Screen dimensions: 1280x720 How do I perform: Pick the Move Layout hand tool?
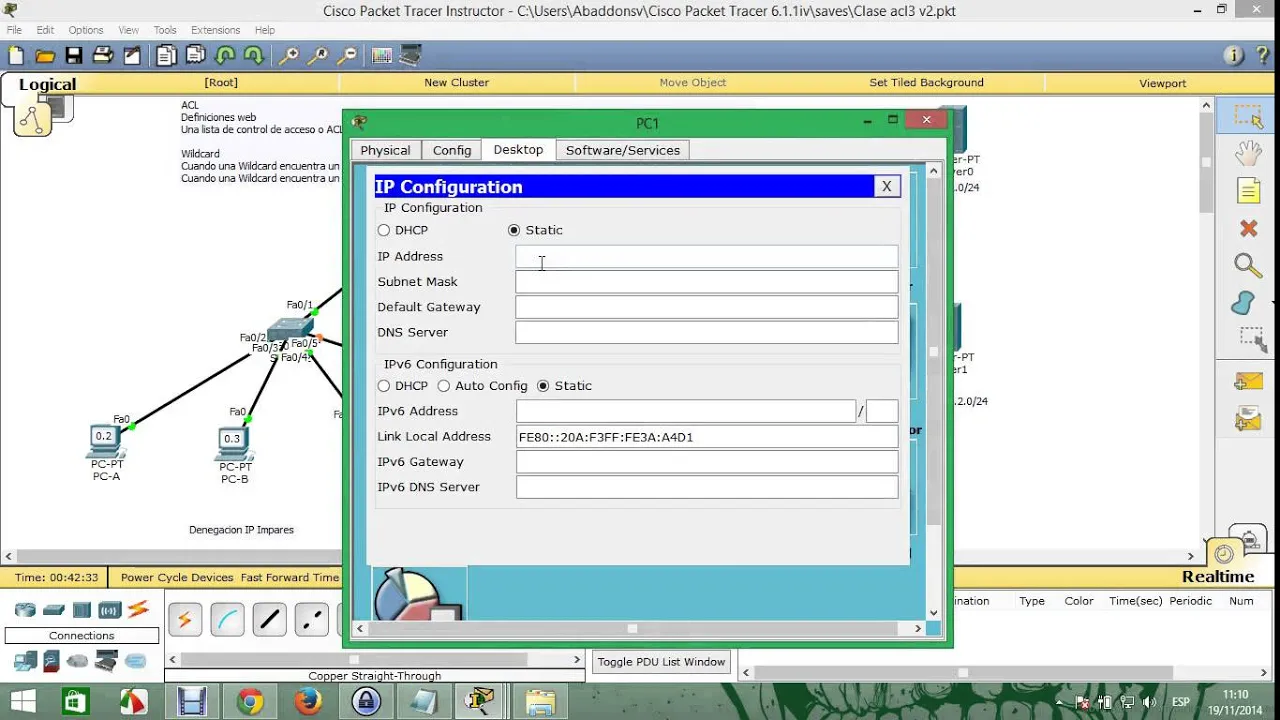[1248, 153]
